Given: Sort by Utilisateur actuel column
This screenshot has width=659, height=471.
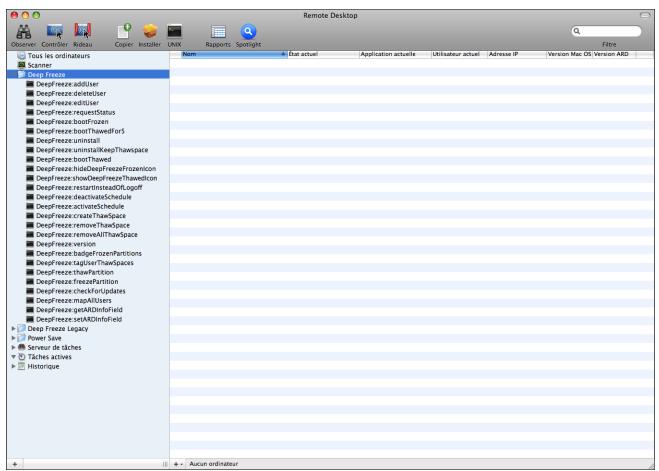Looking at the screenshot, I should [459, 54].
